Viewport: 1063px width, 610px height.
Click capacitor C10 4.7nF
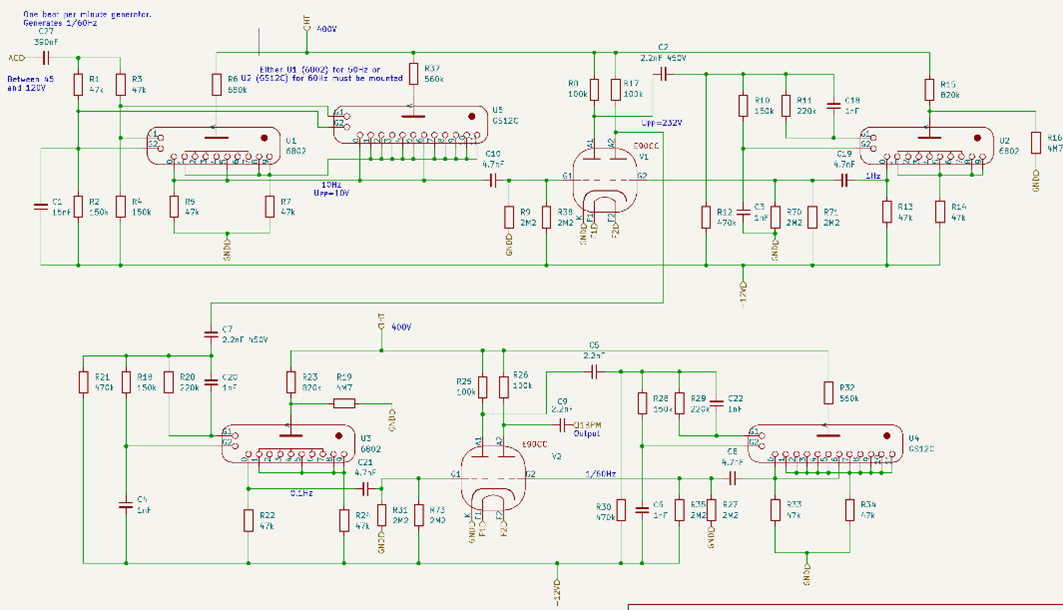point(492,181)
